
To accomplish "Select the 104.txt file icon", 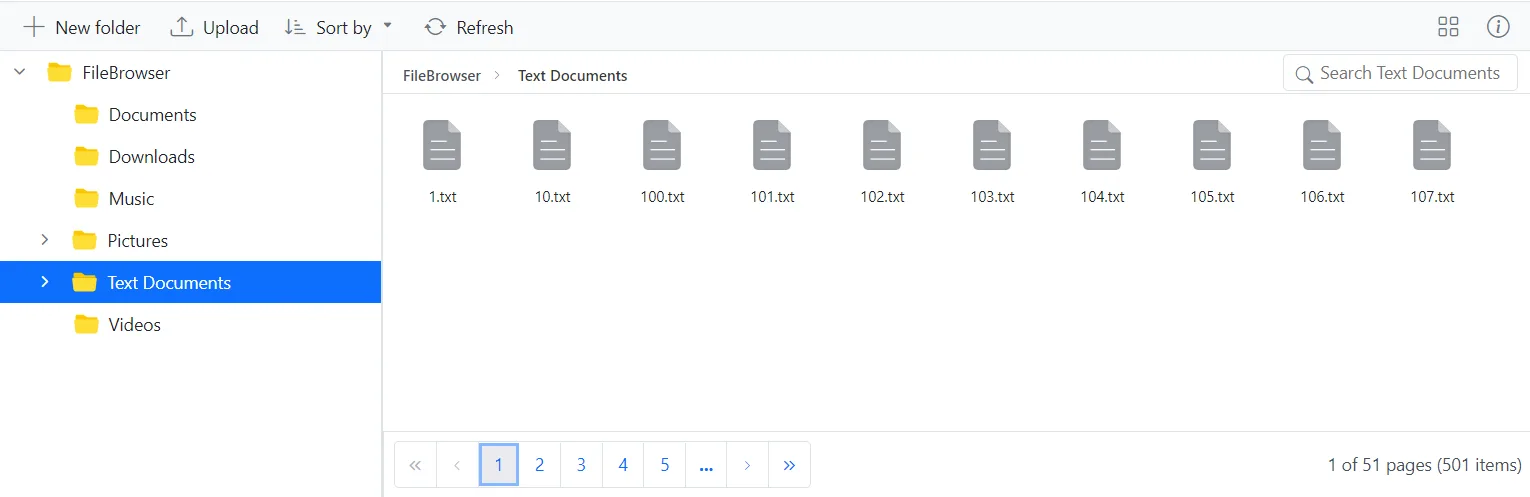I will coord(1102,145).
